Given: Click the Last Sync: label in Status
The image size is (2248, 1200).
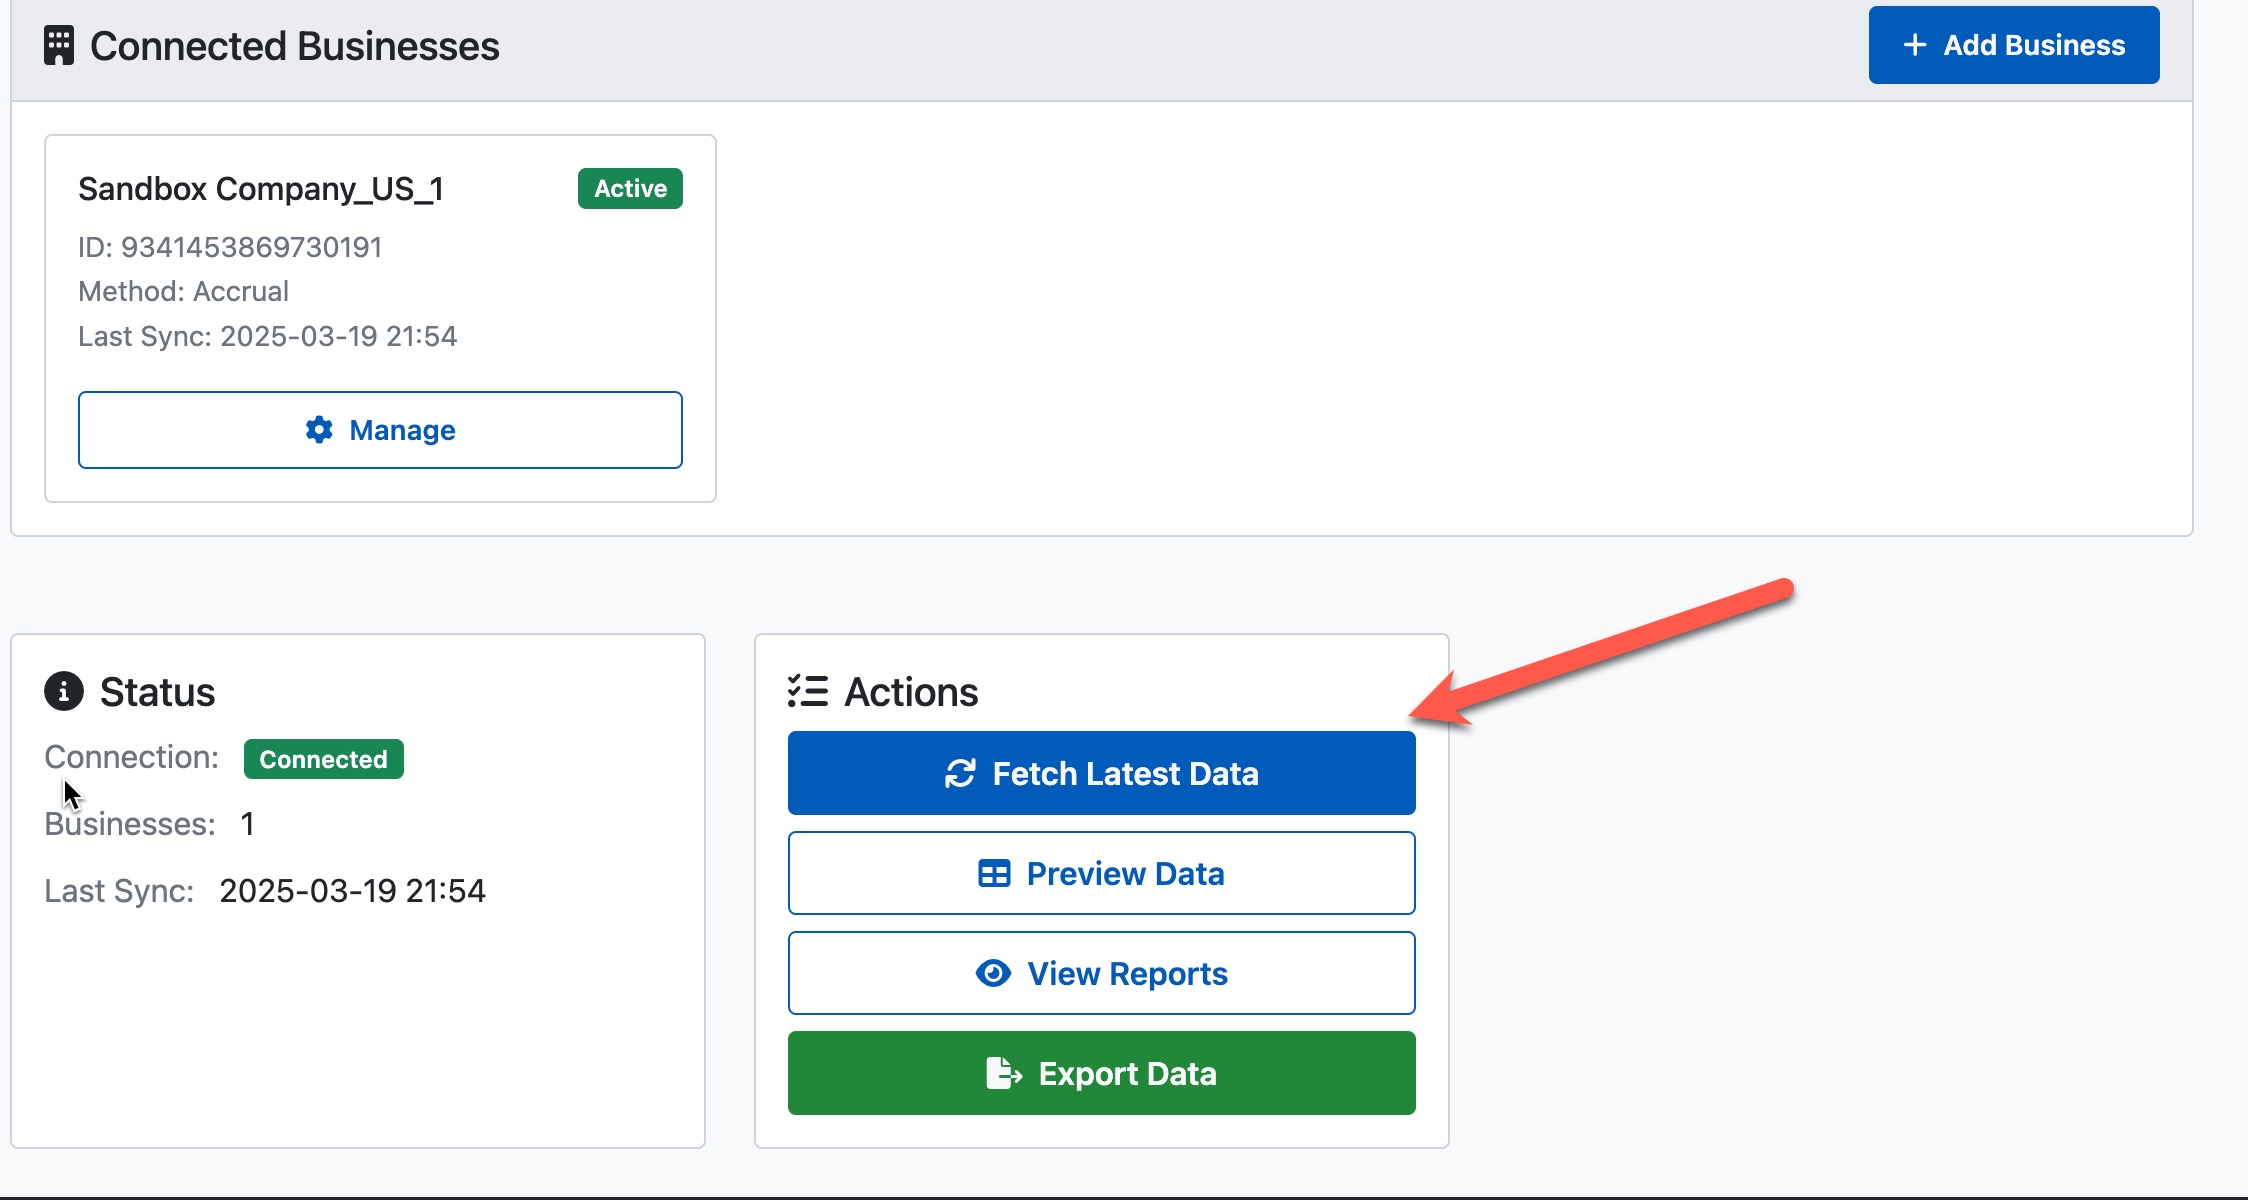Looking at the screenshot, I should (119, 891).
